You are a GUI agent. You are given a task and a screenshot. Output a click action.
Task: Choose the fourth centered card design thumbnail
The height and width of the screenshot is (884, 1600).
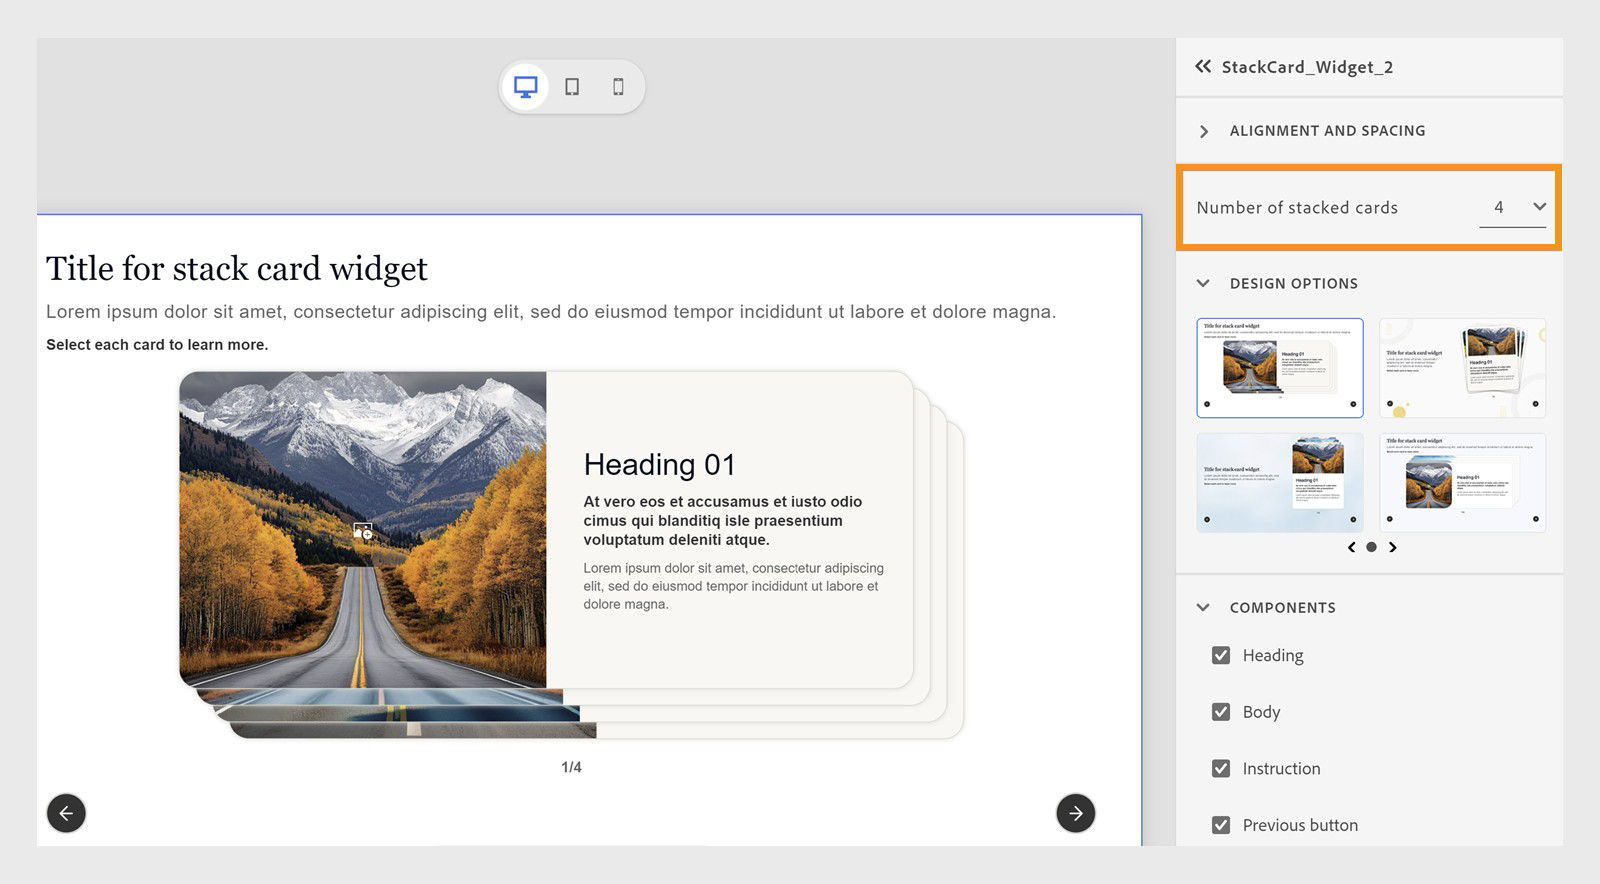pyautogui.click(x=1463, y=482)
